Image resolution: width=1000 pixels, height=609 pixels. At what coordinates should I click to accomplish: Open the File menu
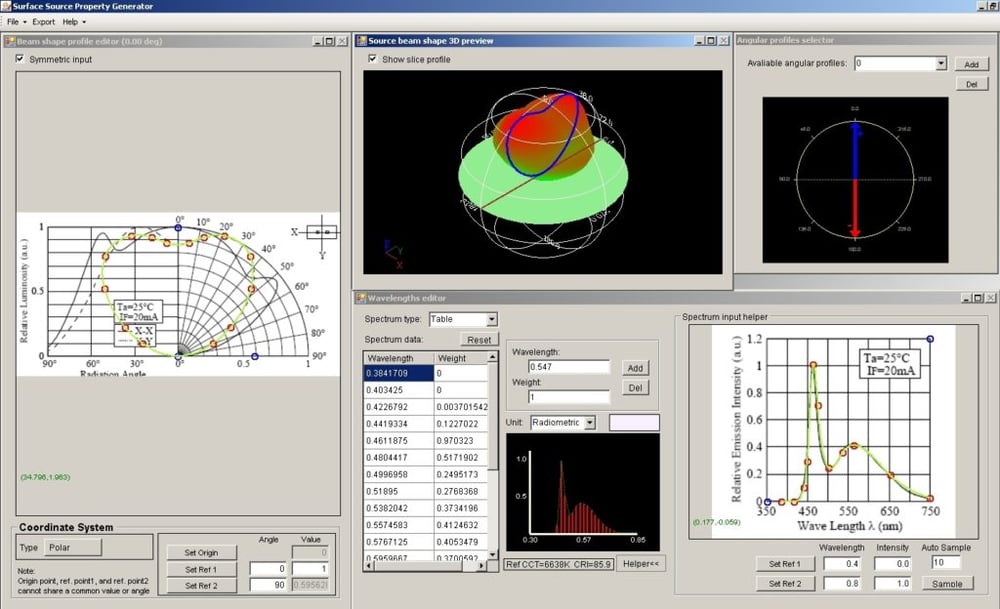pos(15,21)
